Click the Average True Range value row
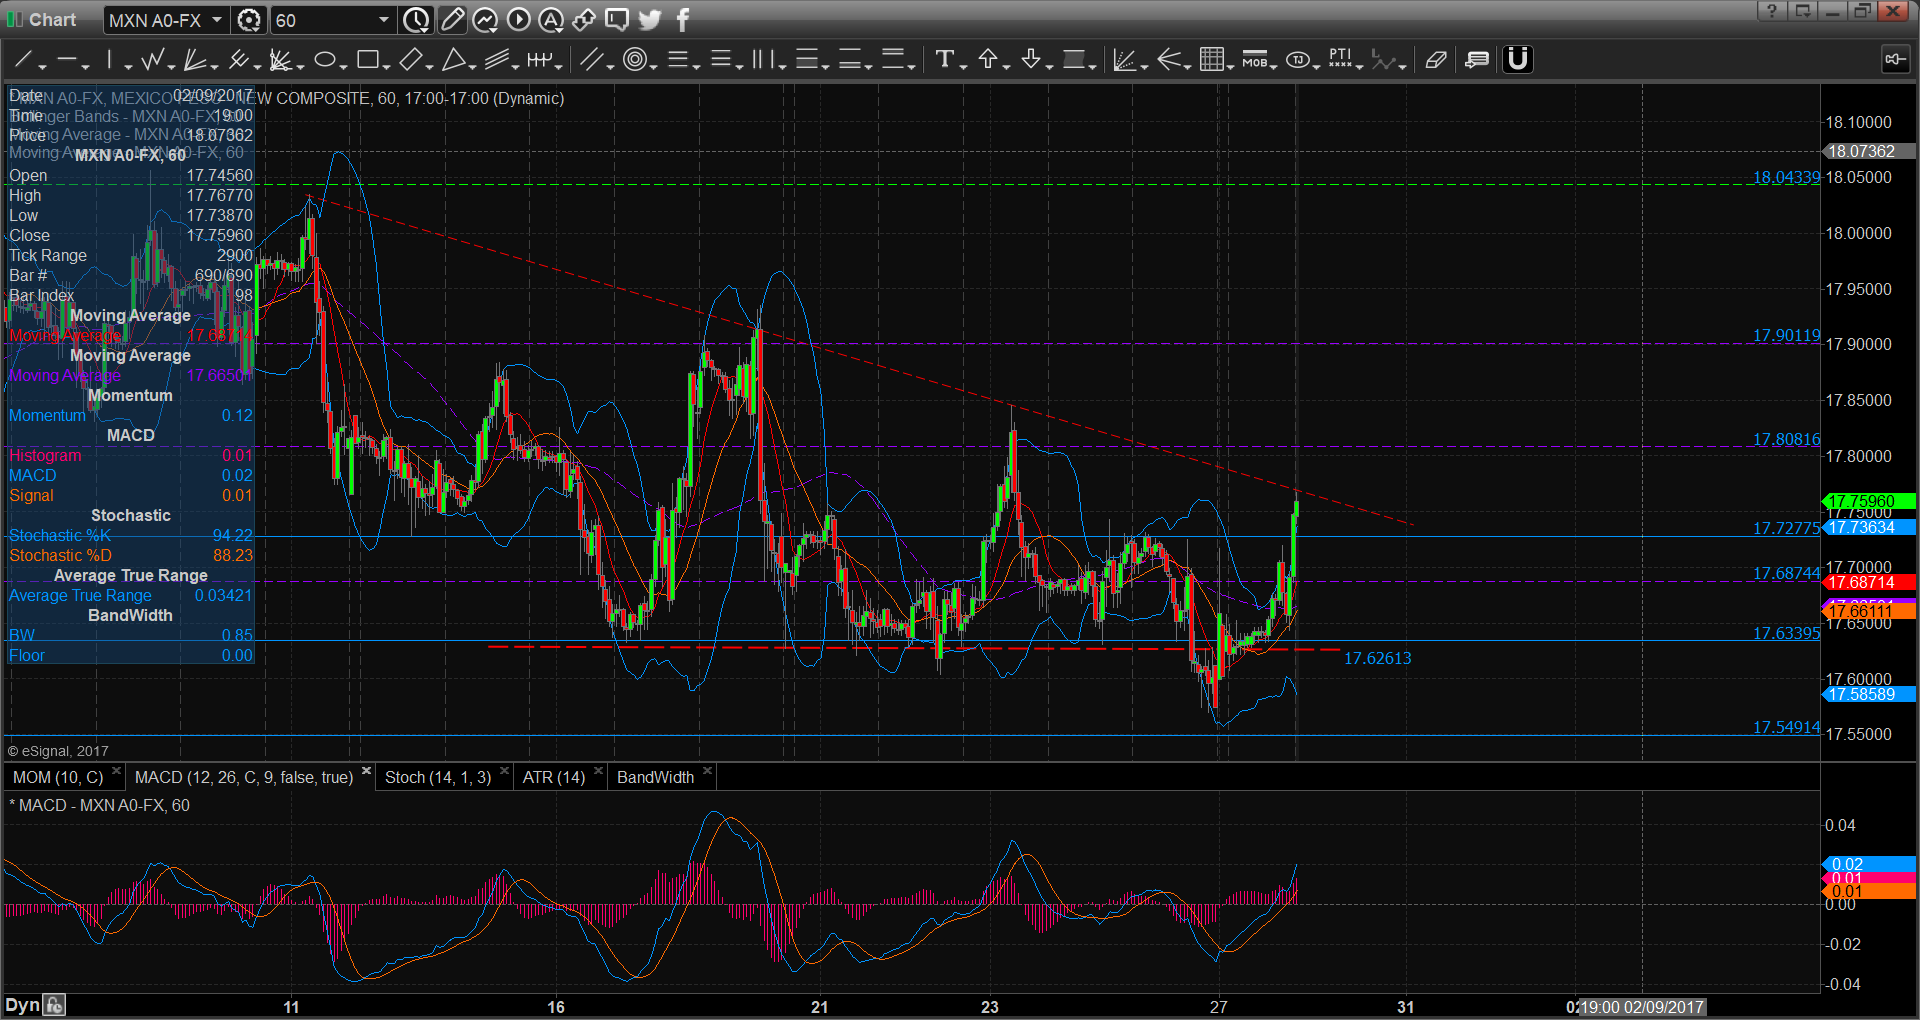The width and height of the screenshot is (1920, 1020). coord(130,595)
